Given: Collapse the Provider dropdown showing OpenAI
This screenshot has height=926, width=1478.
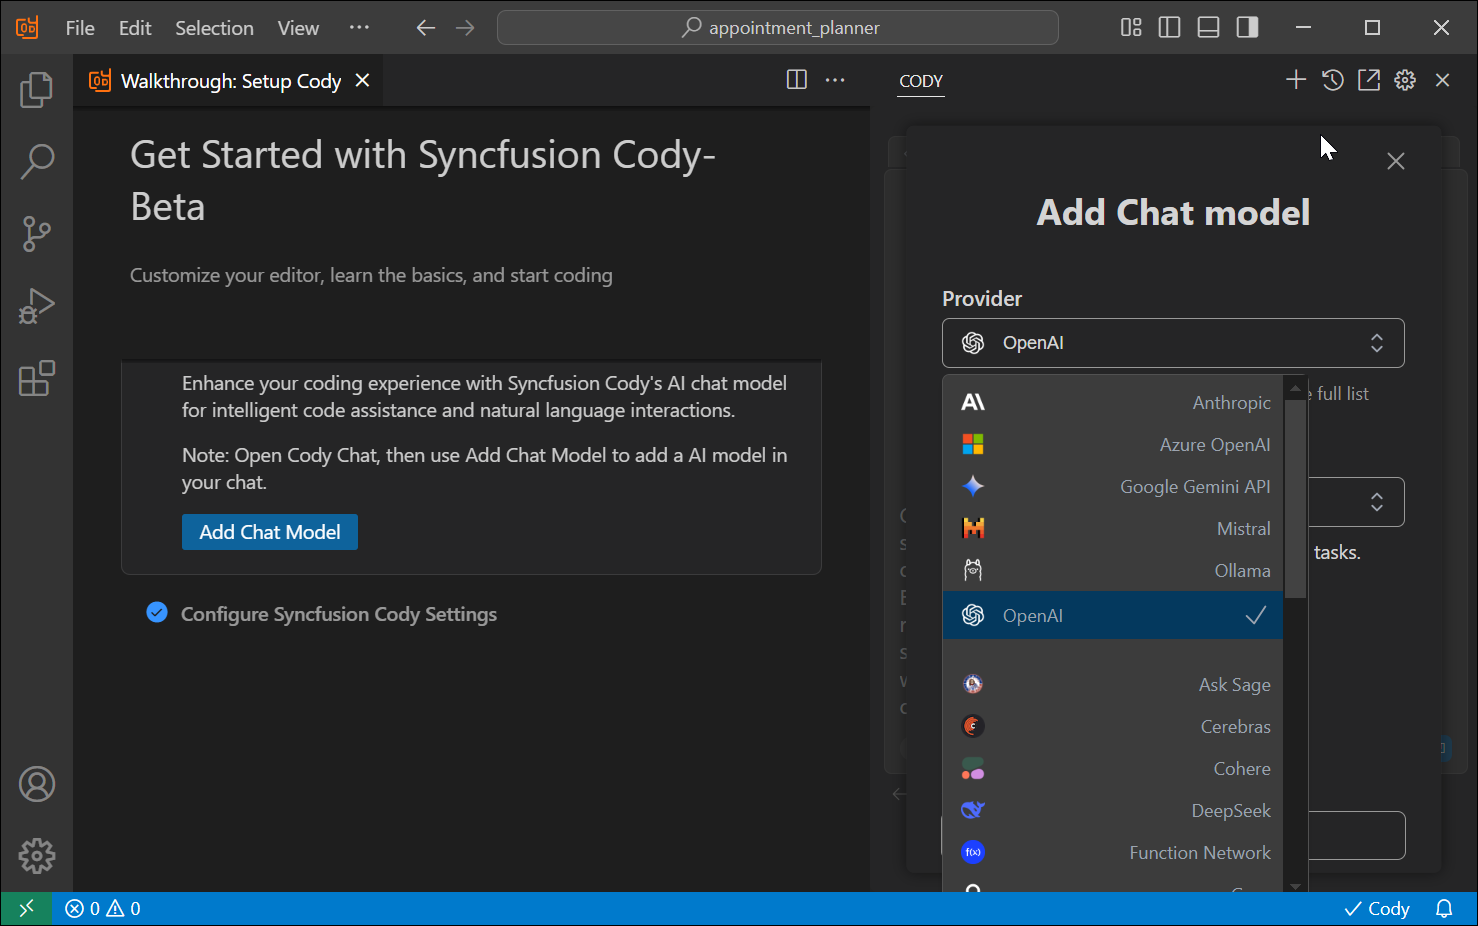Looking at the screenshot, I should 1172,343.
